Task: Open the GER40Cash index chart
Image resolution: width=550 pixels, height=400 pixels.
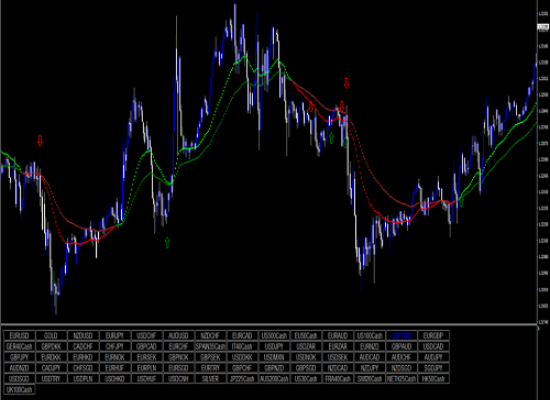Action: pyautogui.click(x=19, y=347)
